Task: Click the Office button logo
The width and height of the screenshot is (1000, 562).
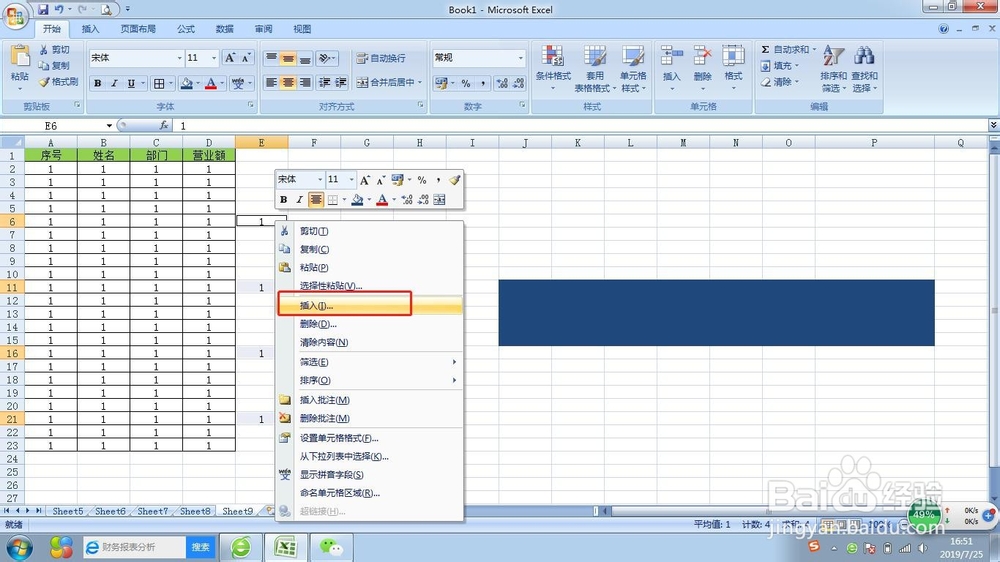Action: (x=15, y=17)
